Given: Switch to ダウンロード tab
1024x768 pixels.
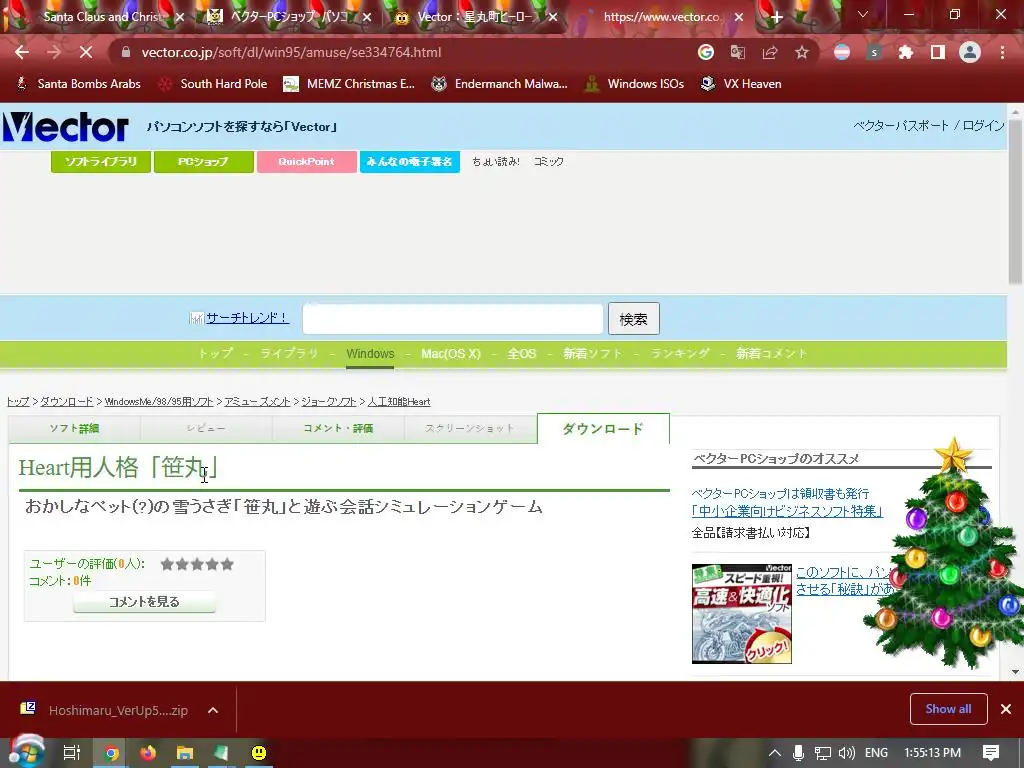Looking at the screenshot, I should pos(603,428).
